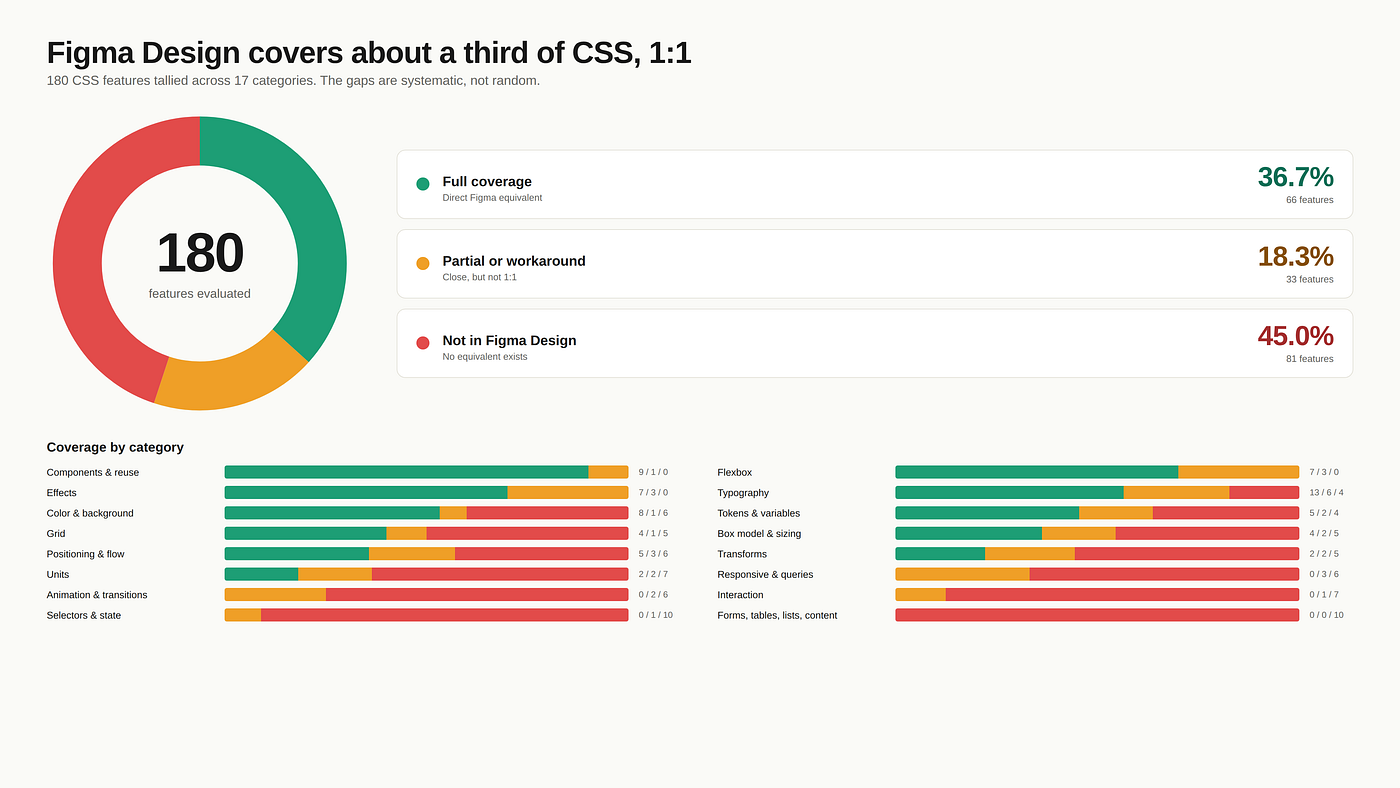
Task: Click the 18.3% value
Action: [x=1295, y=256]
